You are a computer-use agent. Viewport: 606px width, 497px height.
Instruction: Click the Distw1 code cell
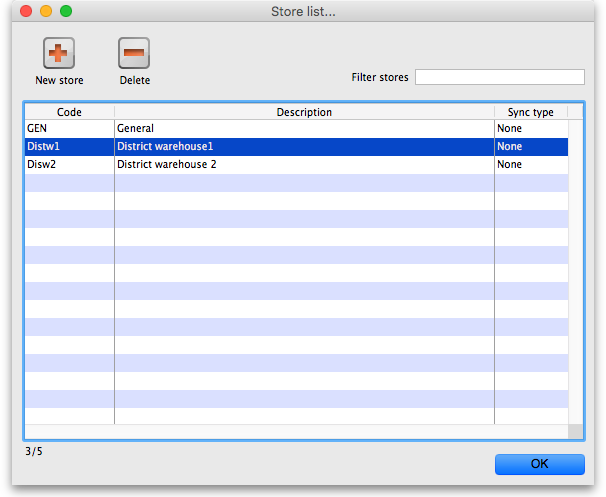coord(44,146)
